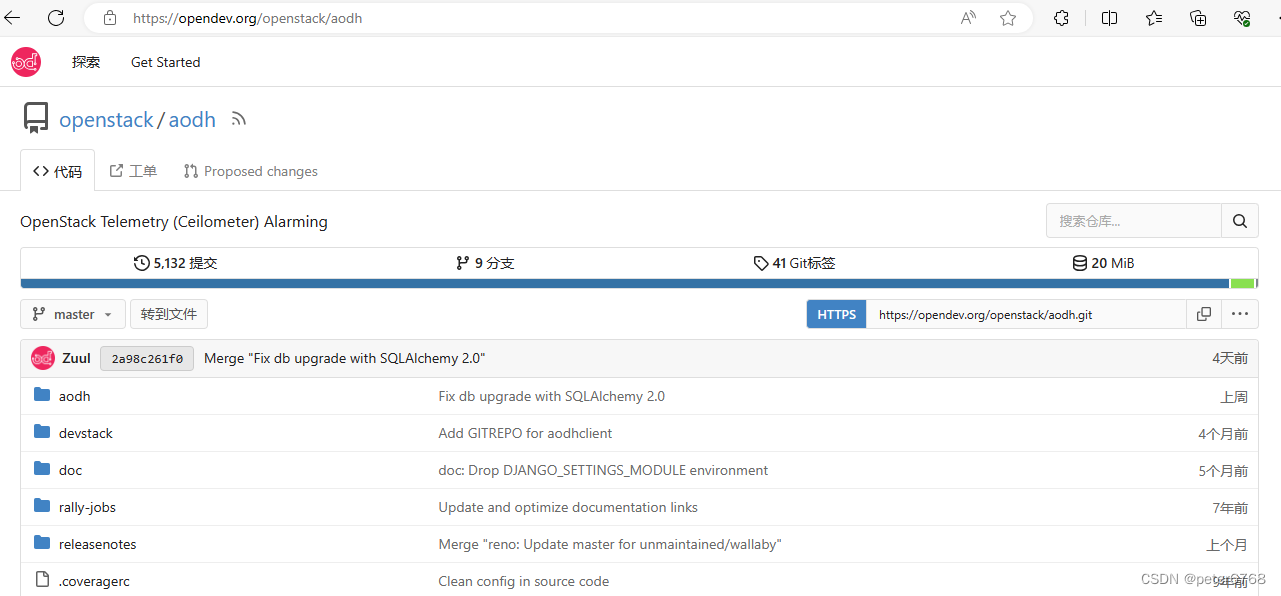Copy the clone URL with copy icon
This screenshot has height=596, width=1281.
(1204, 314)
